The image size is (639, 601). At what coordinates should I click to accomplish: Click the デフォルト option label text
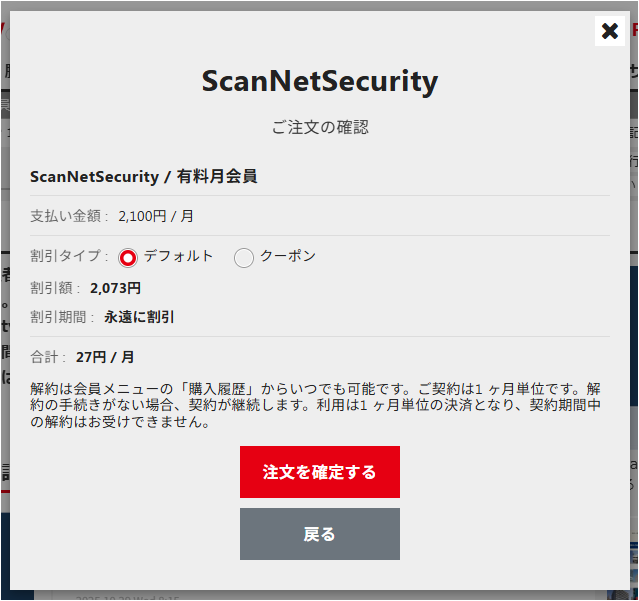(178, 256)
